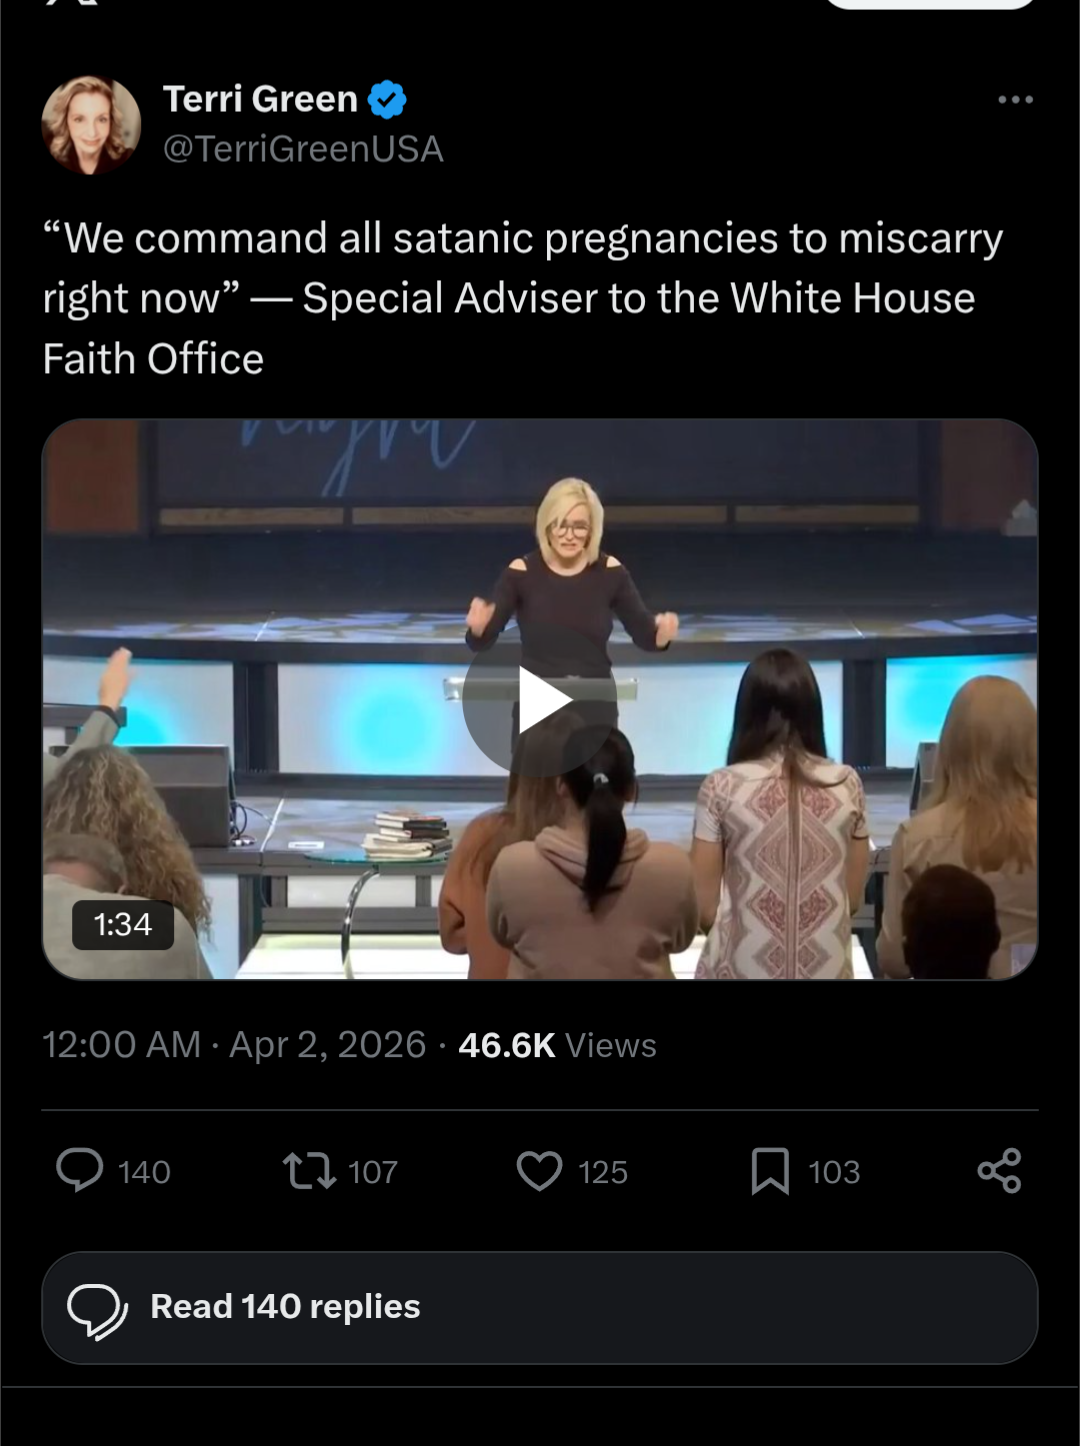Bookmark this post with the bookmark icon
The width and height of the screenshot is (1080, 1446).
click(x=770, y=1171)
